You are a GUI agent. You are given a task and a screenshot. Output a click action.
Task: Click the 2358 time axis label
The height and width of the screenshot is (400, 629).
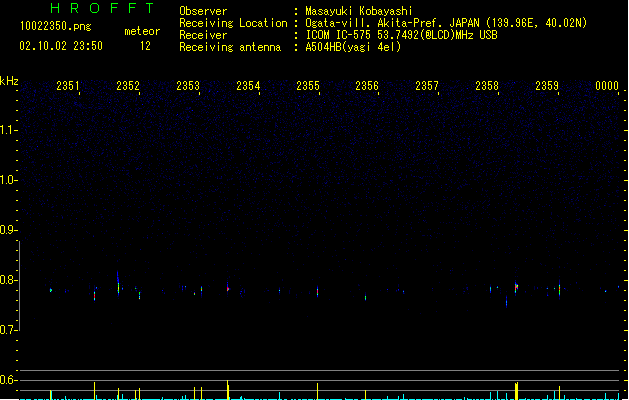(x=487, y=85)
